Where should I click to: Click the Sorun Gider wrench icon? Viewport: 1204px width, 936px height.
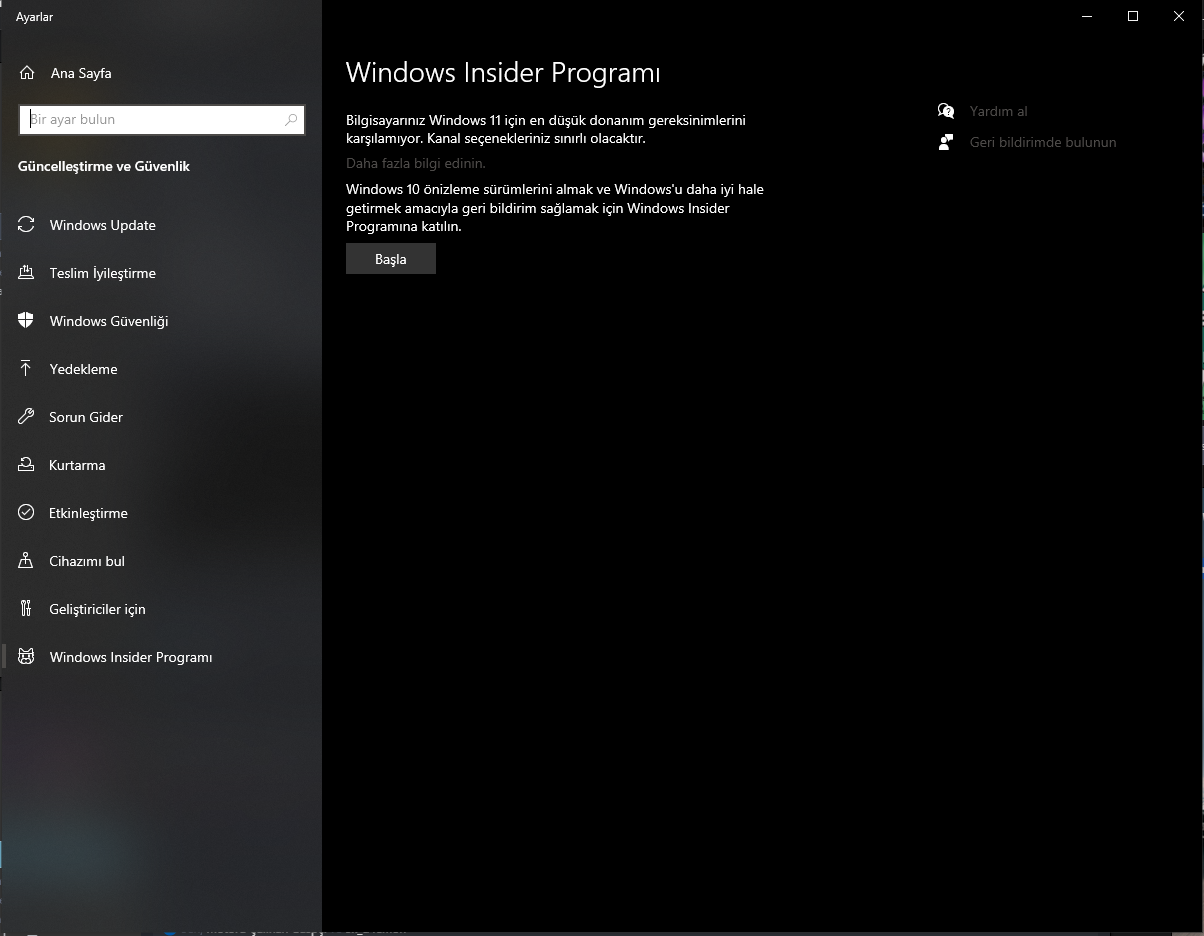tap(27, 417)
